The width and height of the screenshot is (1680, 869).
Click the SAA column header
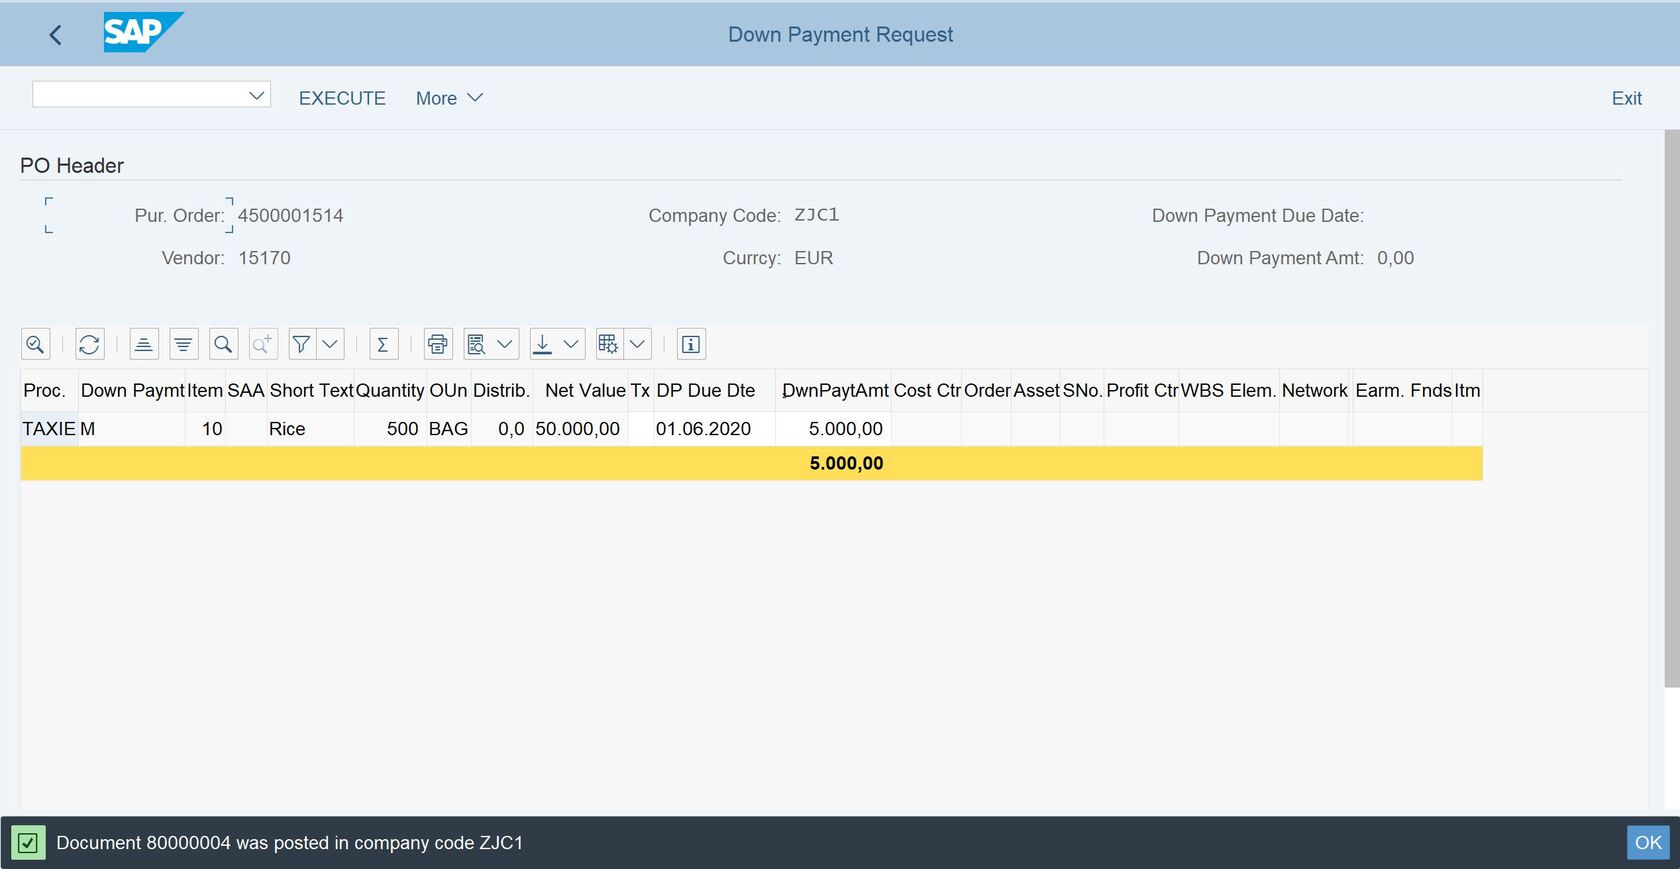(x=246, y=391)
